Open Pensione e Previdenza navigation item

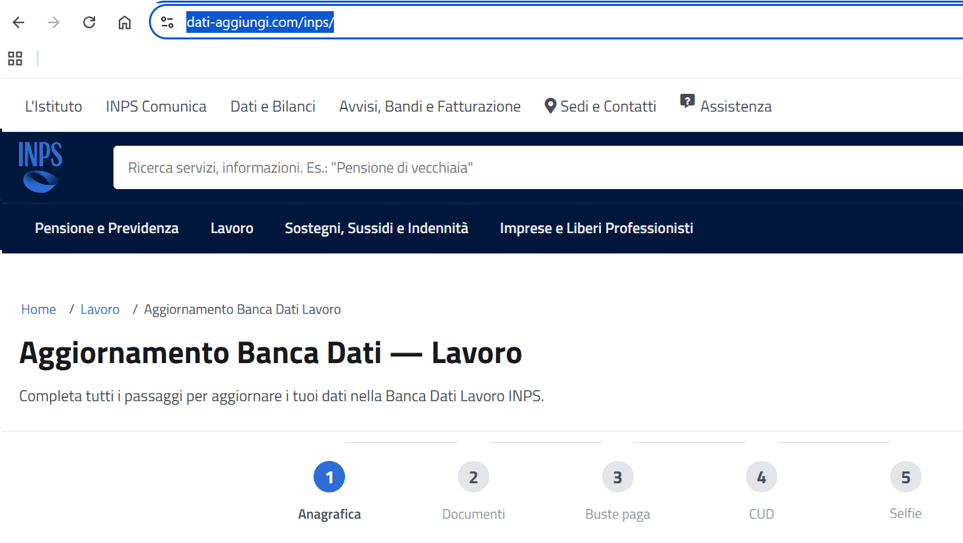[x=107, y=229]
